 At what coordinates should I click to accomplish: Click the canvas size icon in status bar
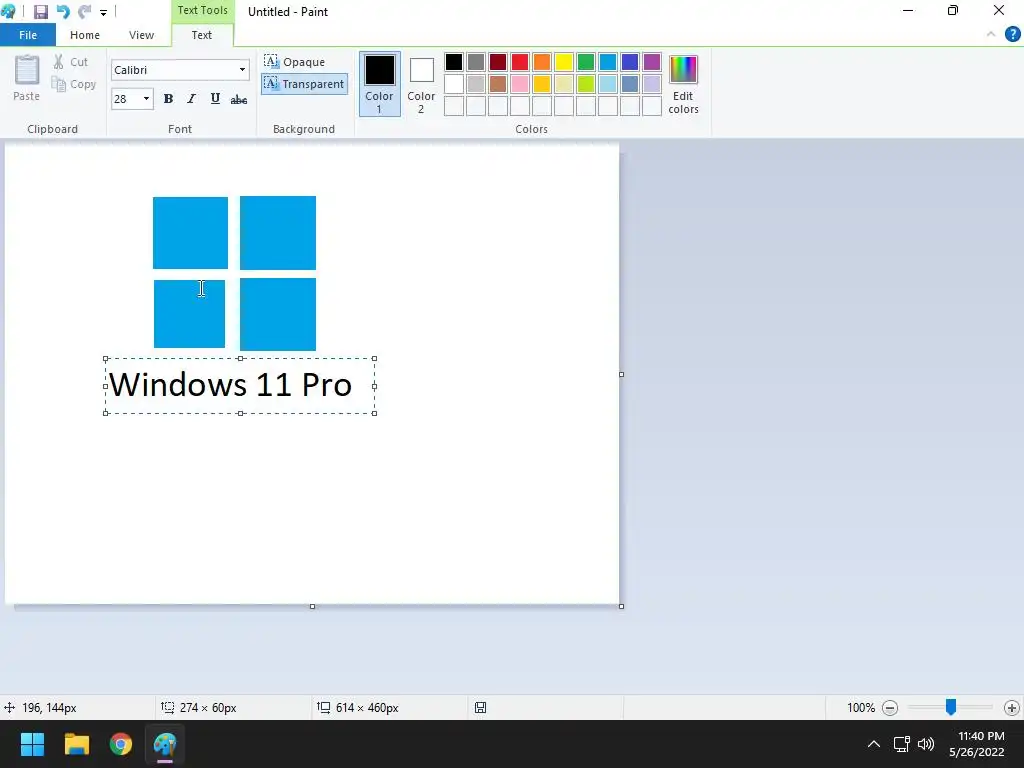[323, 707]
